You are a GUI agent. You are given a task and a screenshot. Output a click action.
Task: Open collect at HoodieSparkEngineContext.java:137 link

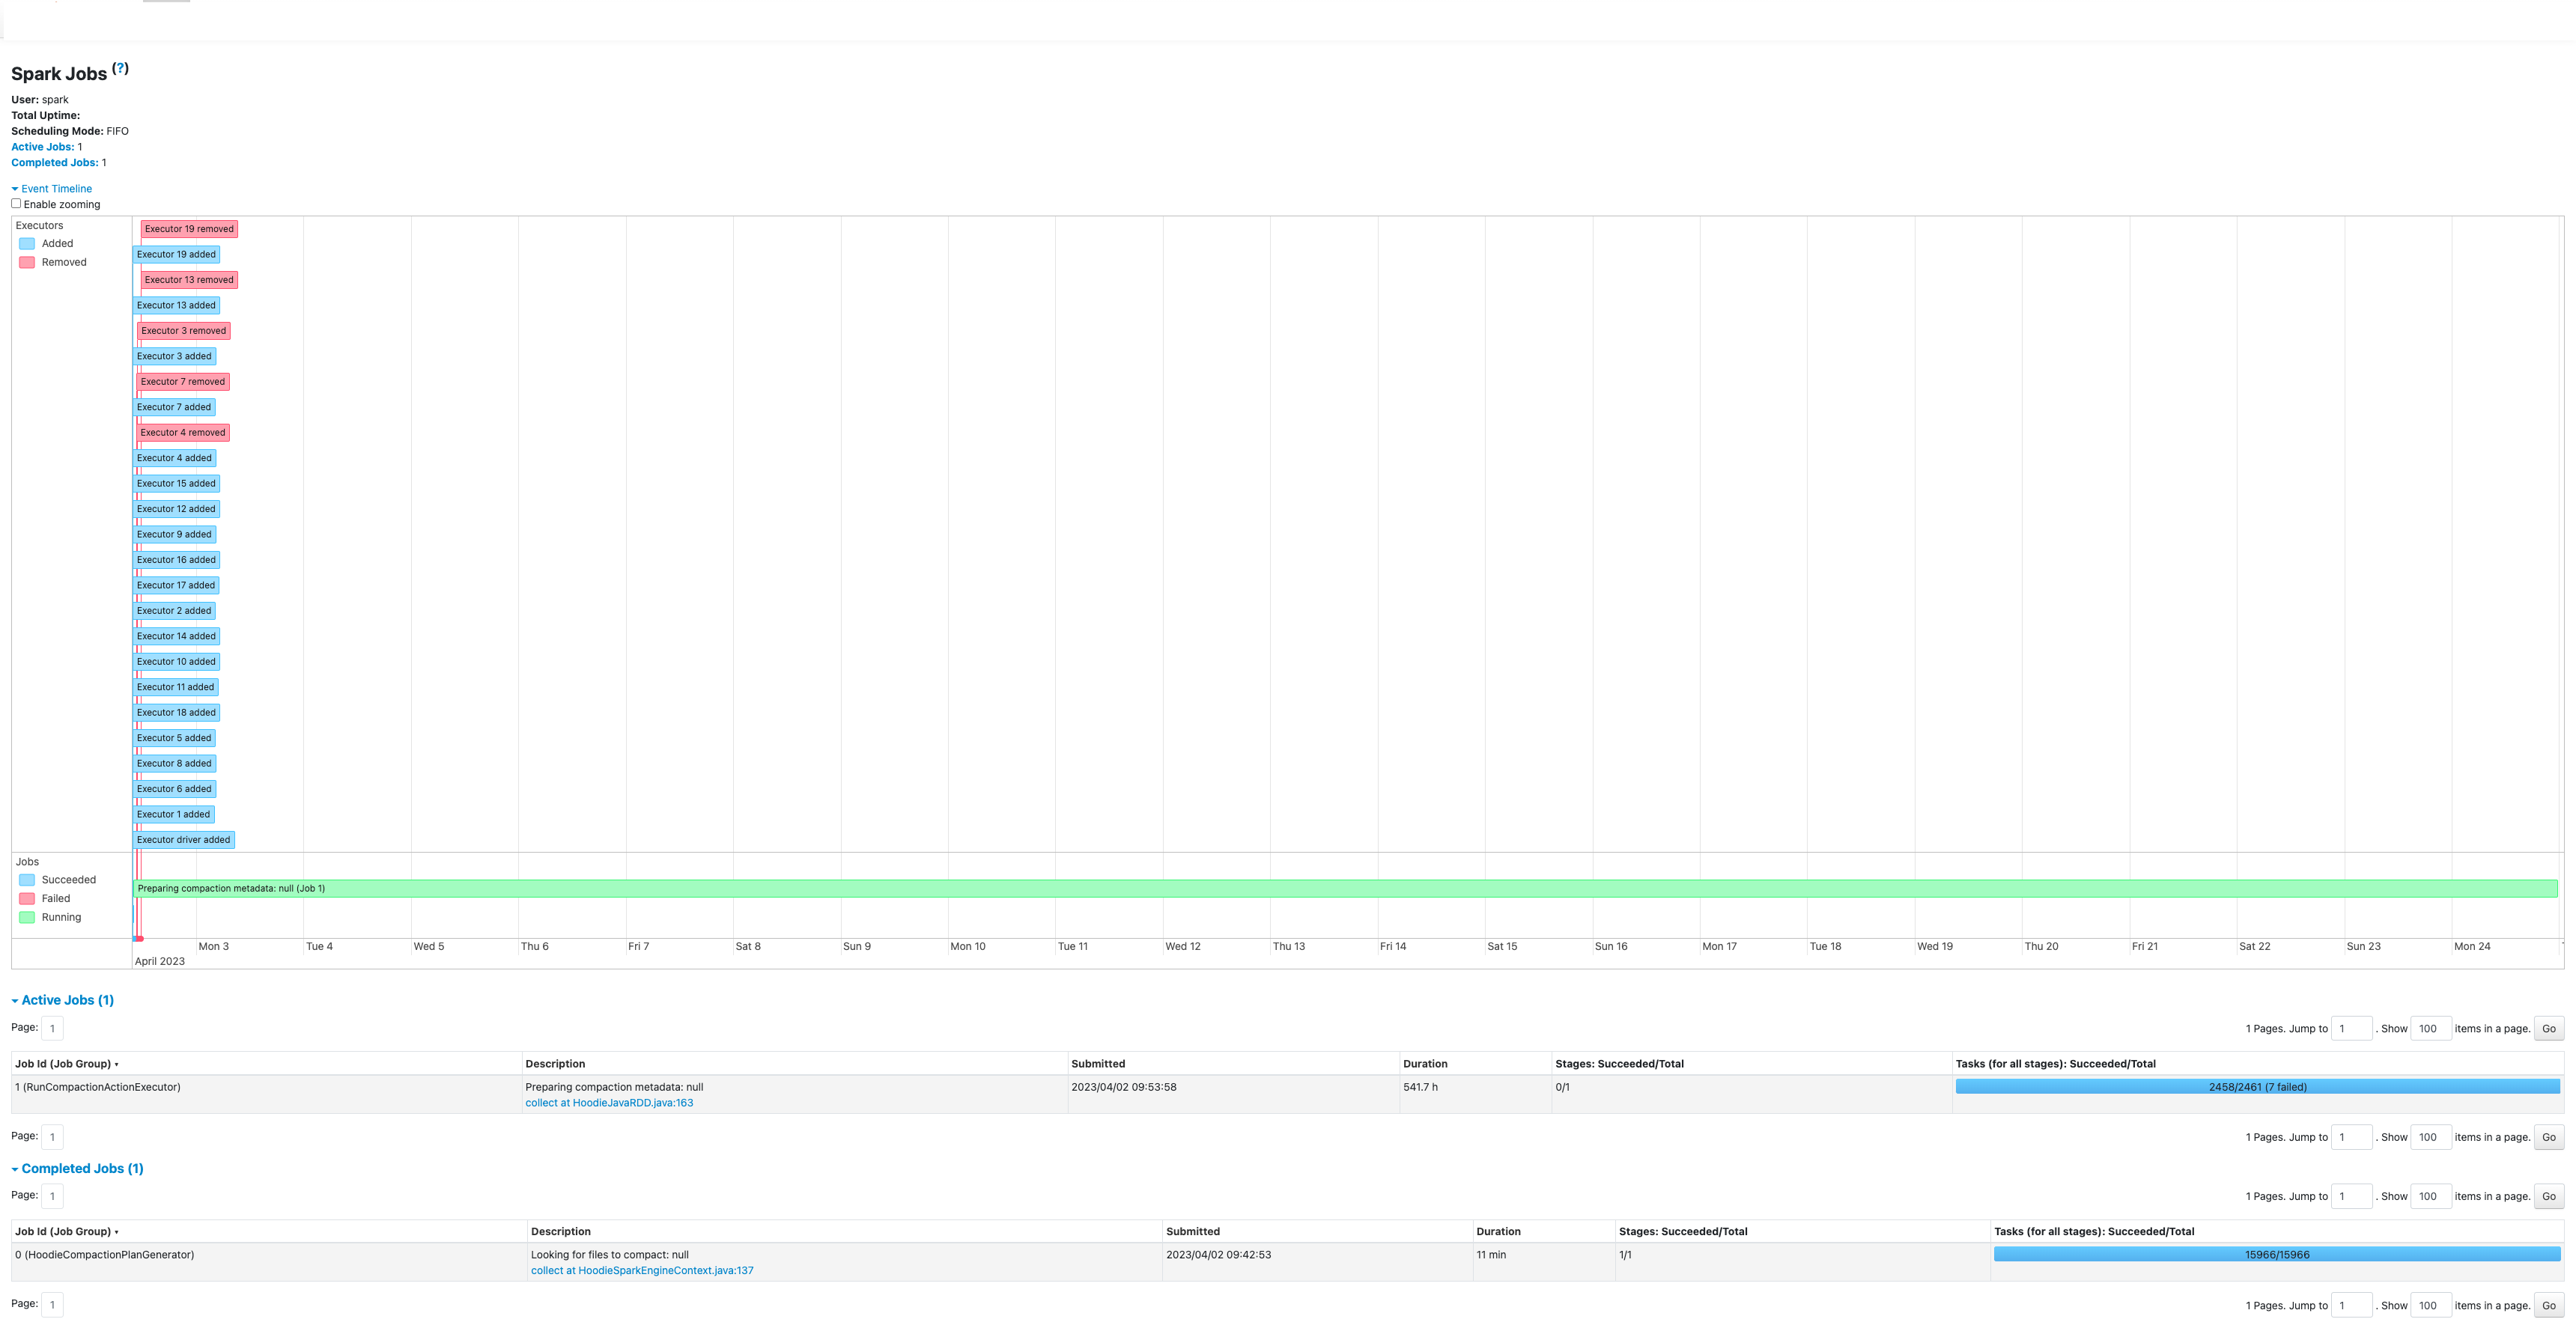(x=642, y=1270)
